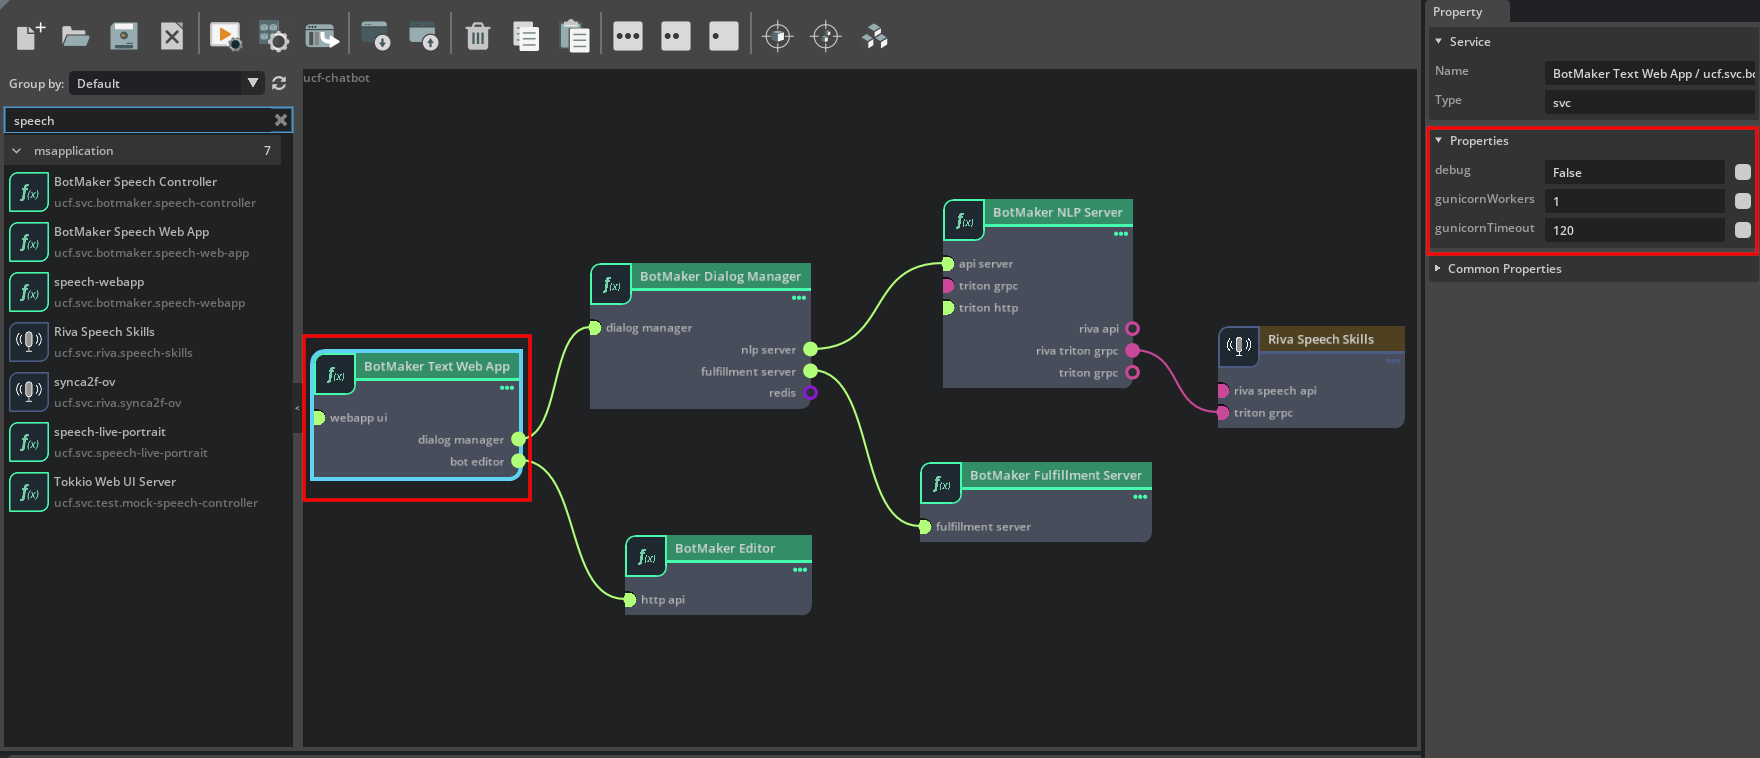This screenshot has height=758, width=1760.
Task: Collapse the Service section
Action: 1438,42
